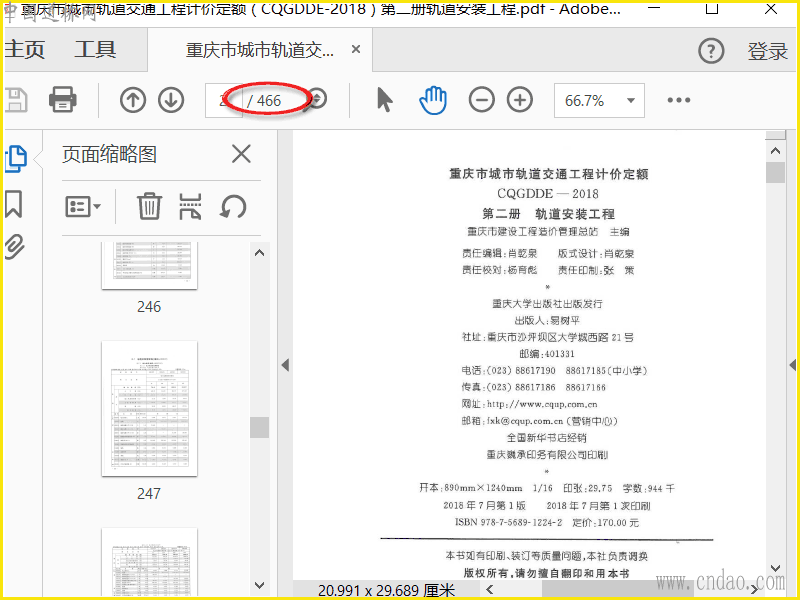This screenshot has height=600, width=800.
Task: Select the thumbnail below page 247
Action: (x=149, y=562)
